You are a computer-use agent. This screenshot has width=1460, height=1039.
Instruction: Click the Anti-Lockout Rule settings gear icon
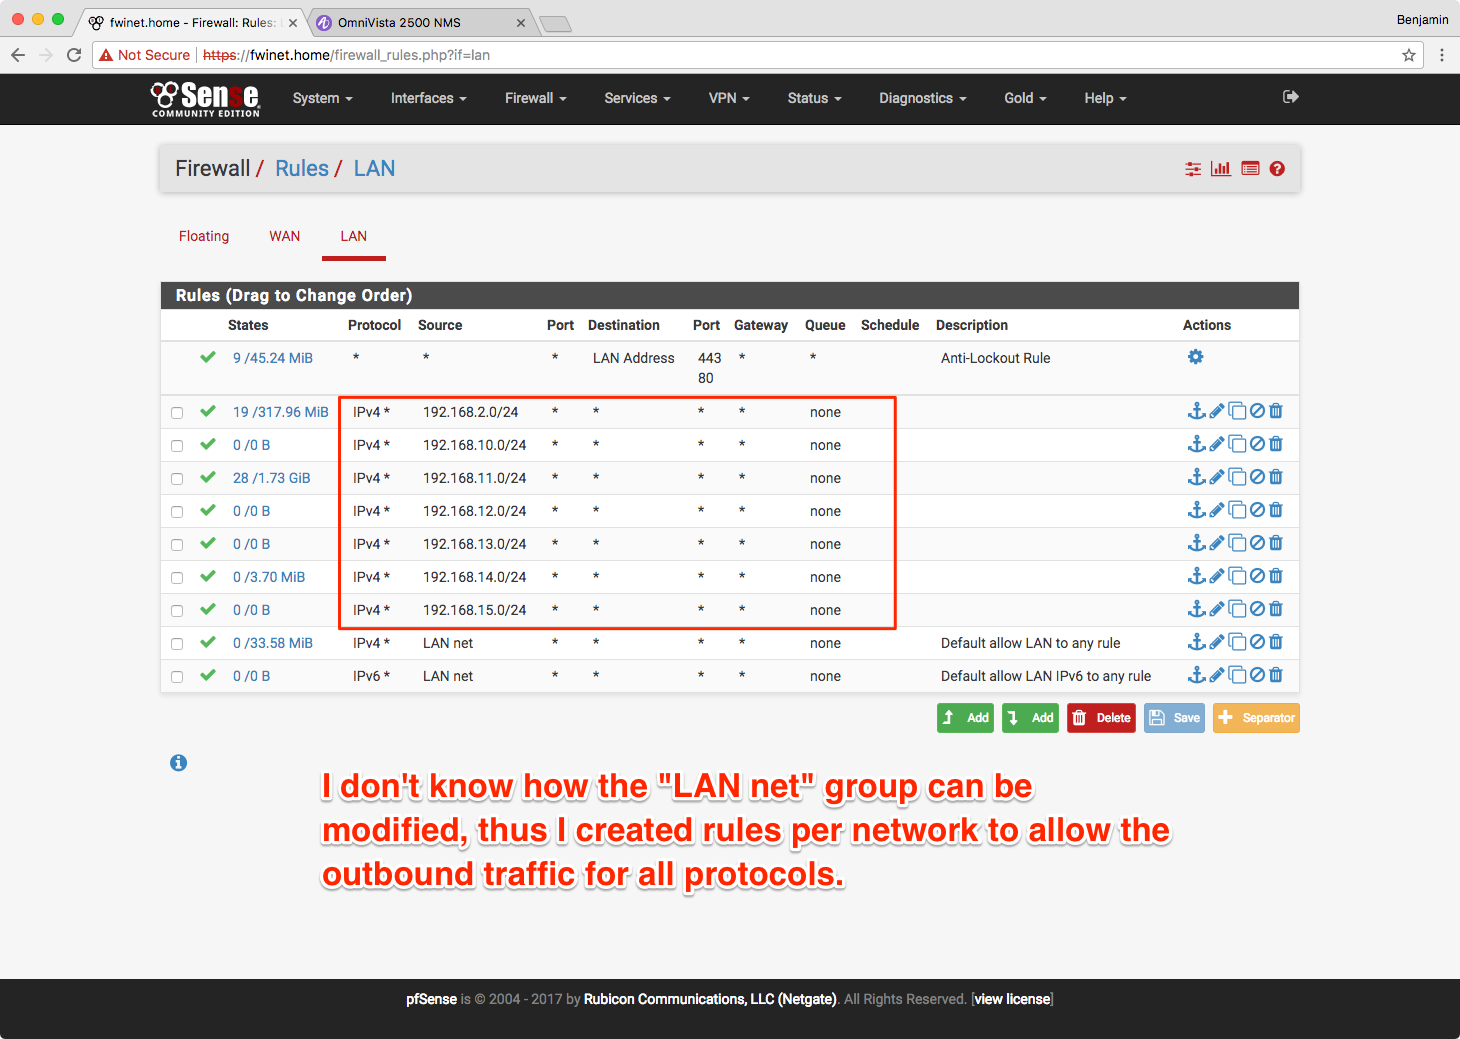point(1195,357)
